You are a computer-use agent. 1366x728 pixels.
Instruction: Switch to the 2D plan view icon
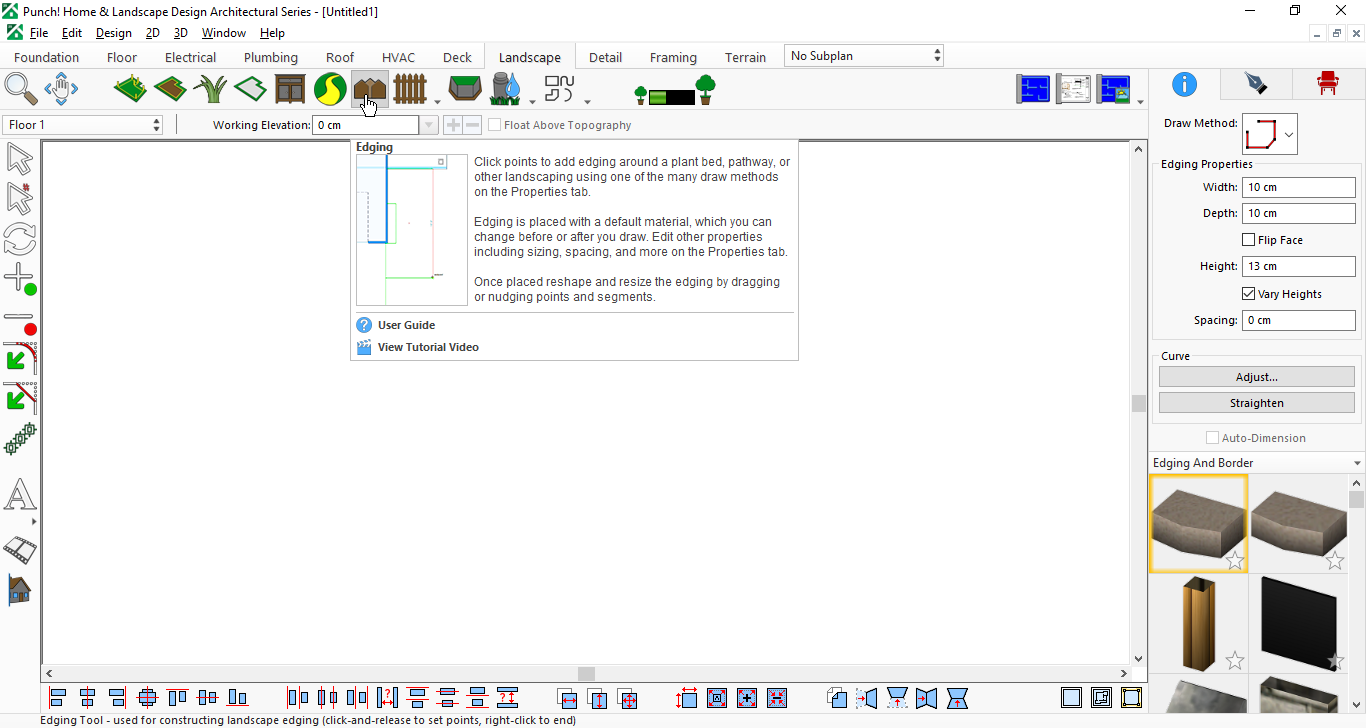click(x=1033, y=89)
